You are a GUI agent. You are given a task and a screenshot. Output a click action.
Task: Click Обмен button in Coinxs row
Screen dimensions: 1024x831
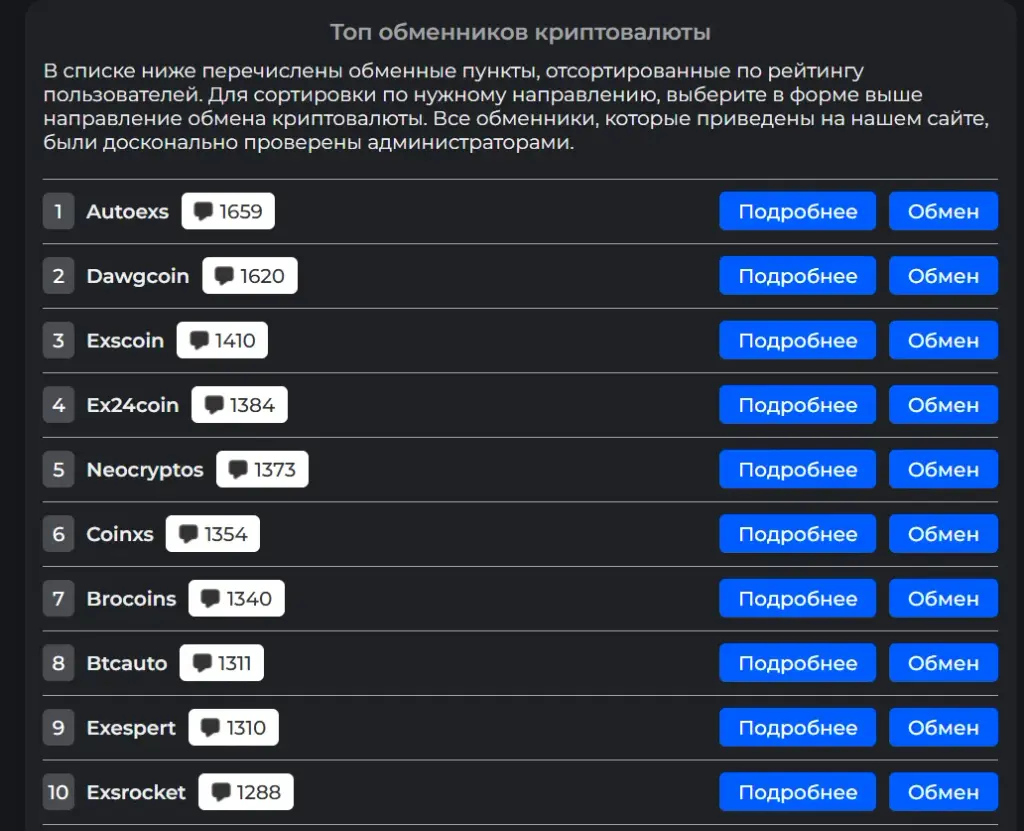click(x=943, y=534)
